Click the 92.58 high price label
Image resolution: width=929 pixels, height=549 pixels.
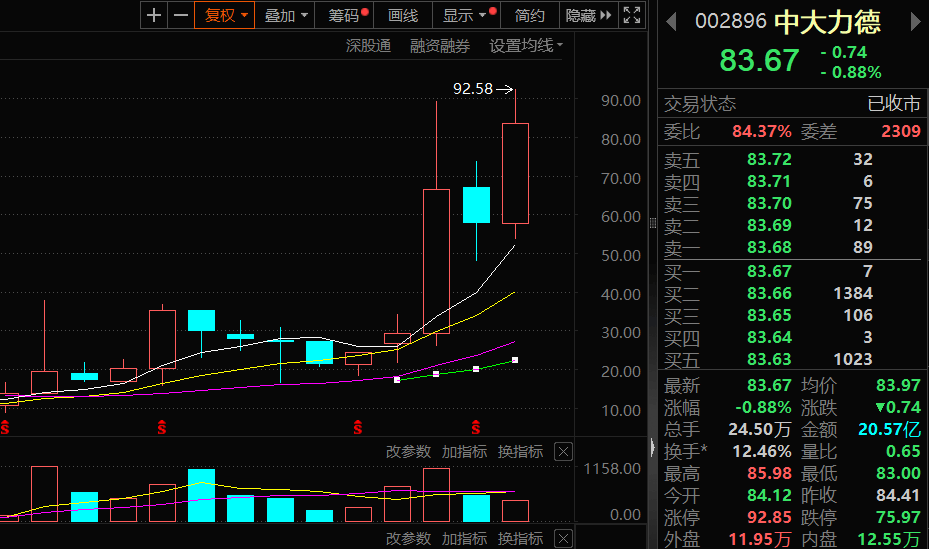coord(473,89)
